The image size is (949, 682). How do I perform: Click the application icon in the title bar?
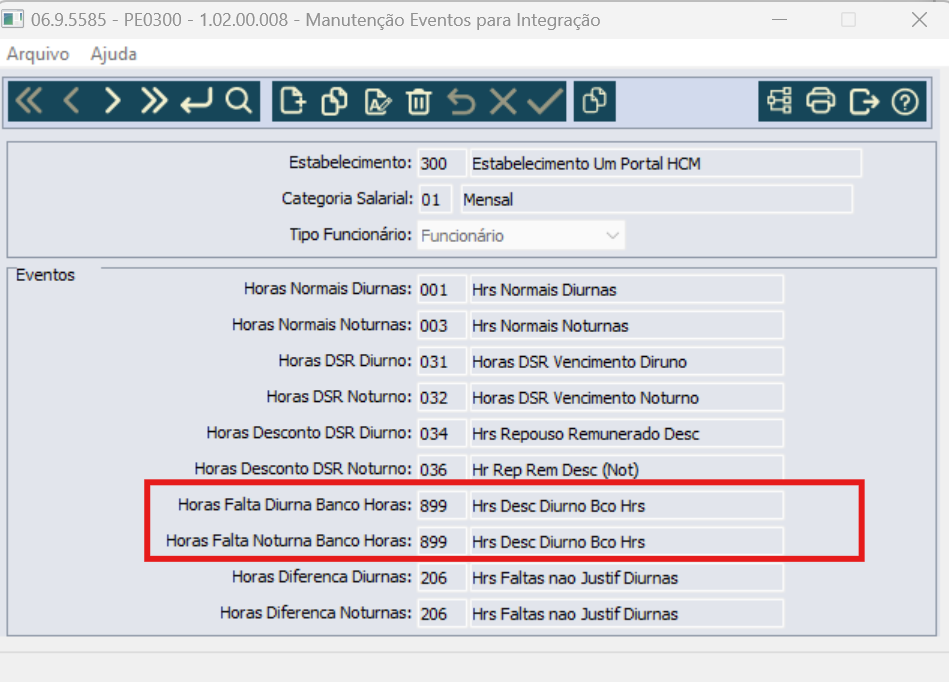tap(12, 19)
